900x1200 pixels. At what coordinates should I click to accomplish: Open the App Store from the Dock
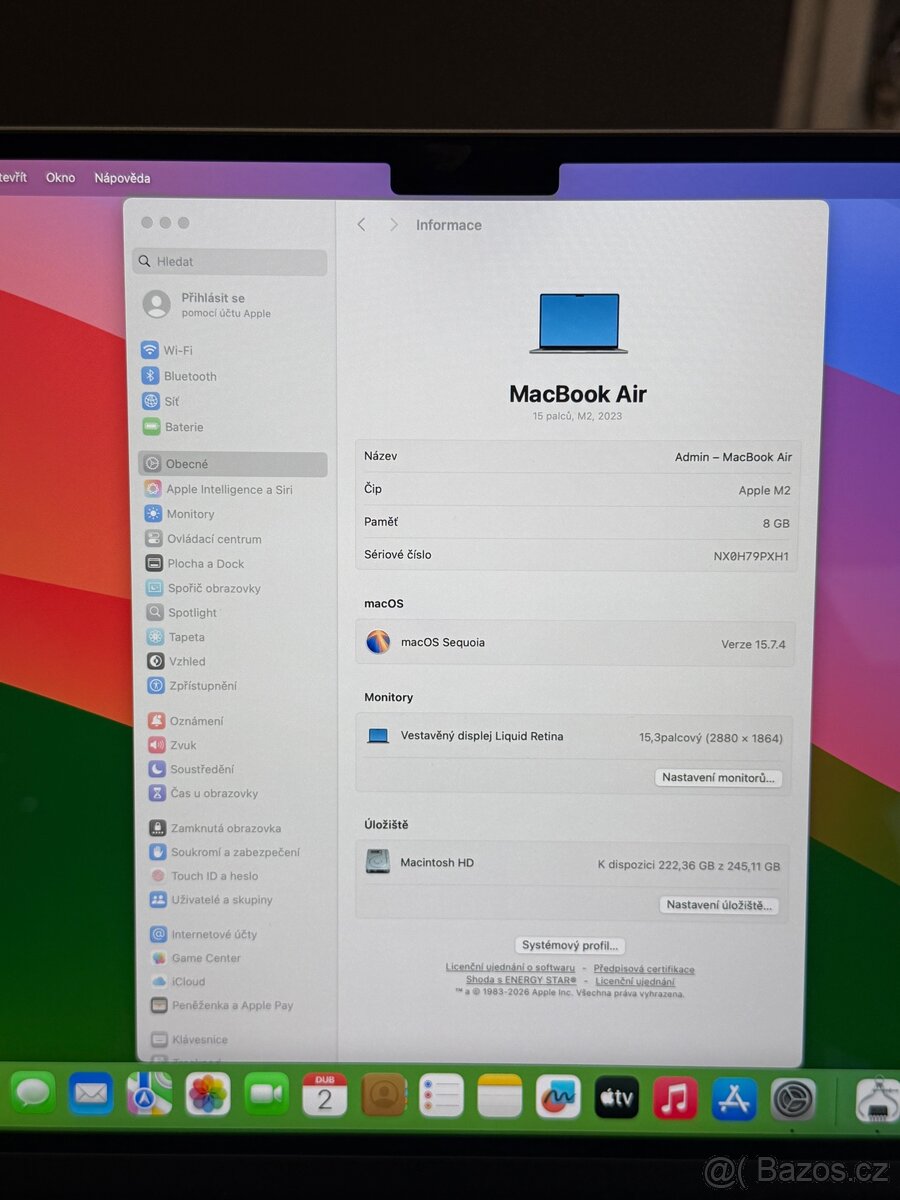[x=734, y=1097]
